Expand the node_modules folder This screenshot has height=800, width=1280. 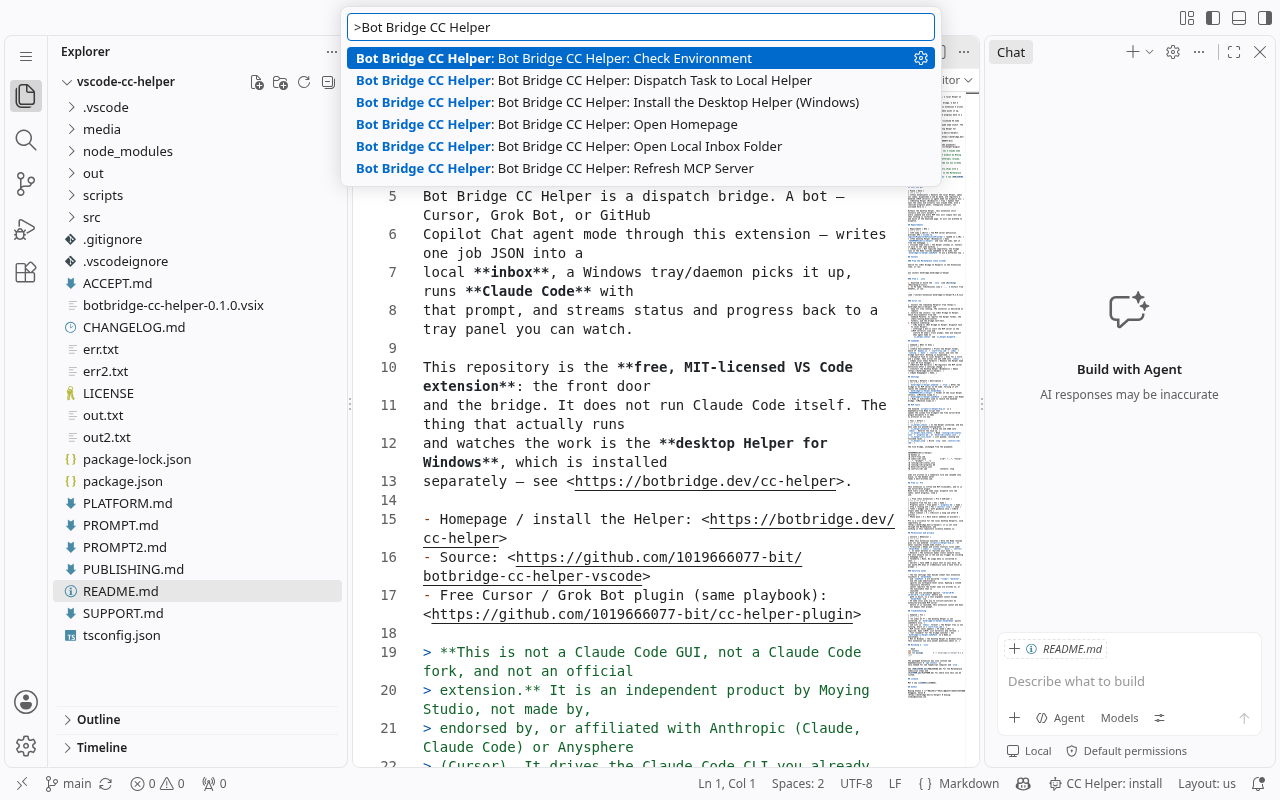197,151
